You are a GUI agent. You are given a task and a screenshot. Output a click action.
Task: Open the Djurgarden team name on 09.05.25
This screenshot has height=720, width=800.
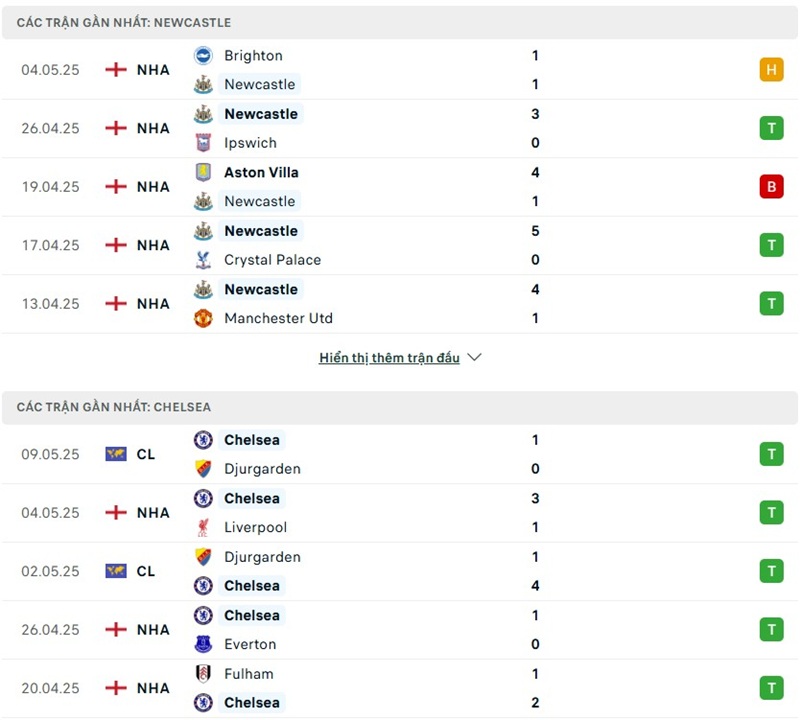click(262, 469)
